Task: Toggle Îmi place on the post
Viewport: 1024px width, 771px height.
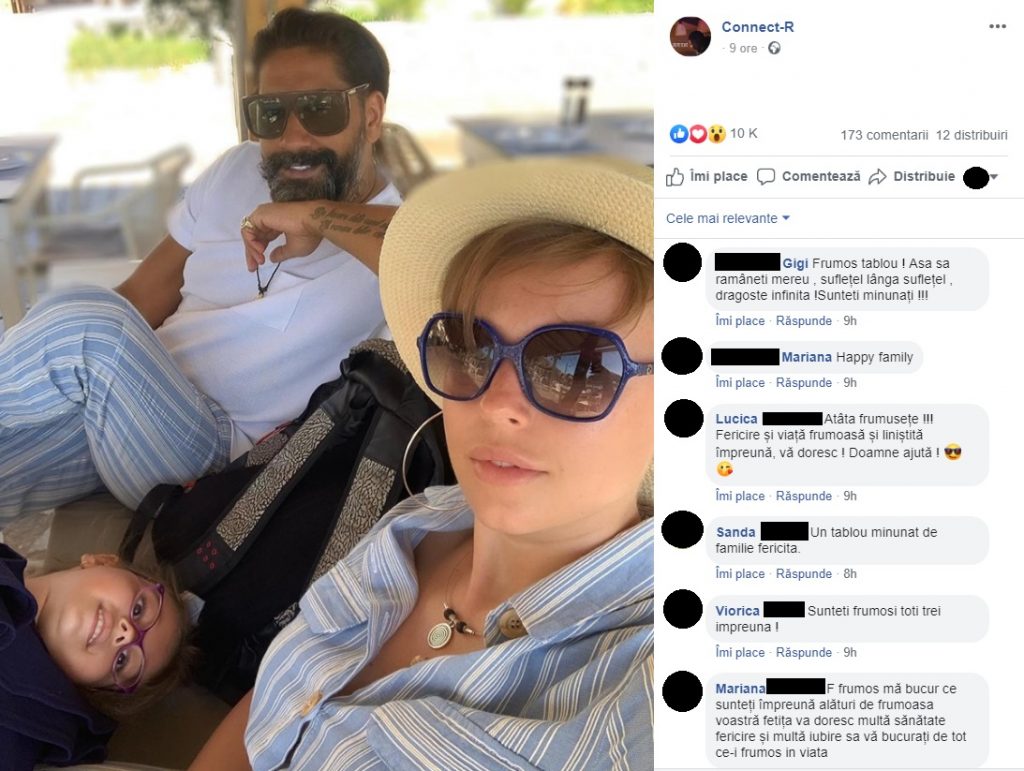Action: click(x=707, y=177)
